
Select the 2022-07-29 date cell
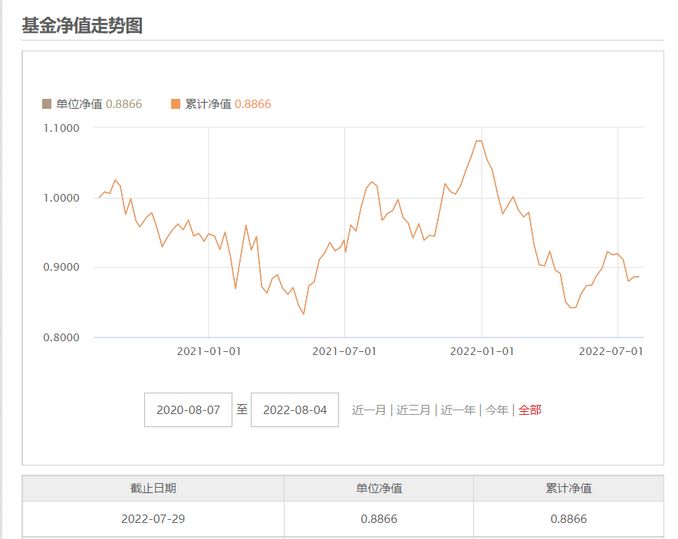click(x=153, y=519)
